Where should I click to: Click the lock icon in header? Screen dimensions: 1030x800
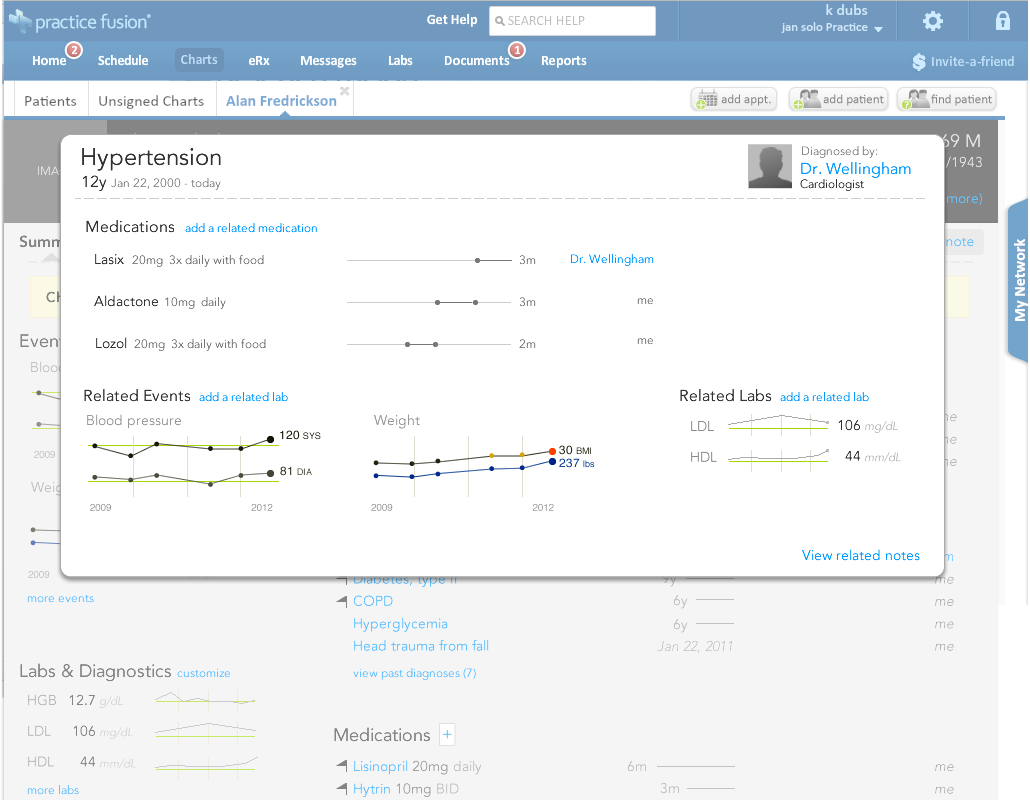click(1002, 20)
